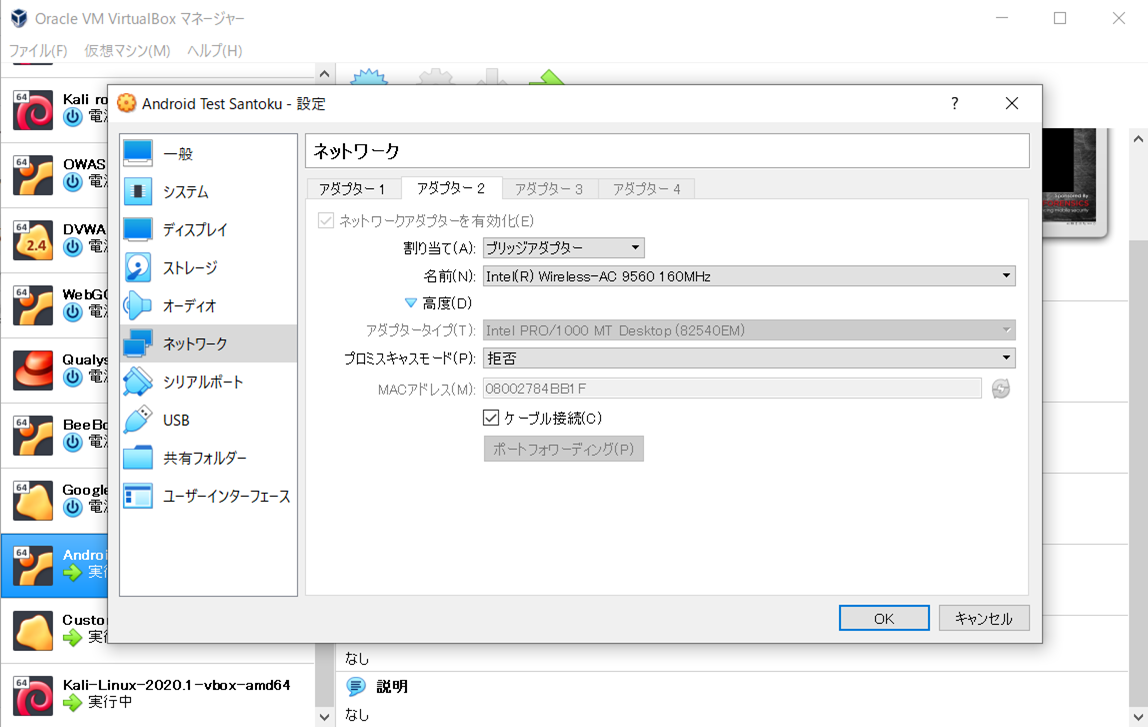Switch to アダプター 2 tab
The width and height of the screenshot is (1148, 727).
point(451,188)
